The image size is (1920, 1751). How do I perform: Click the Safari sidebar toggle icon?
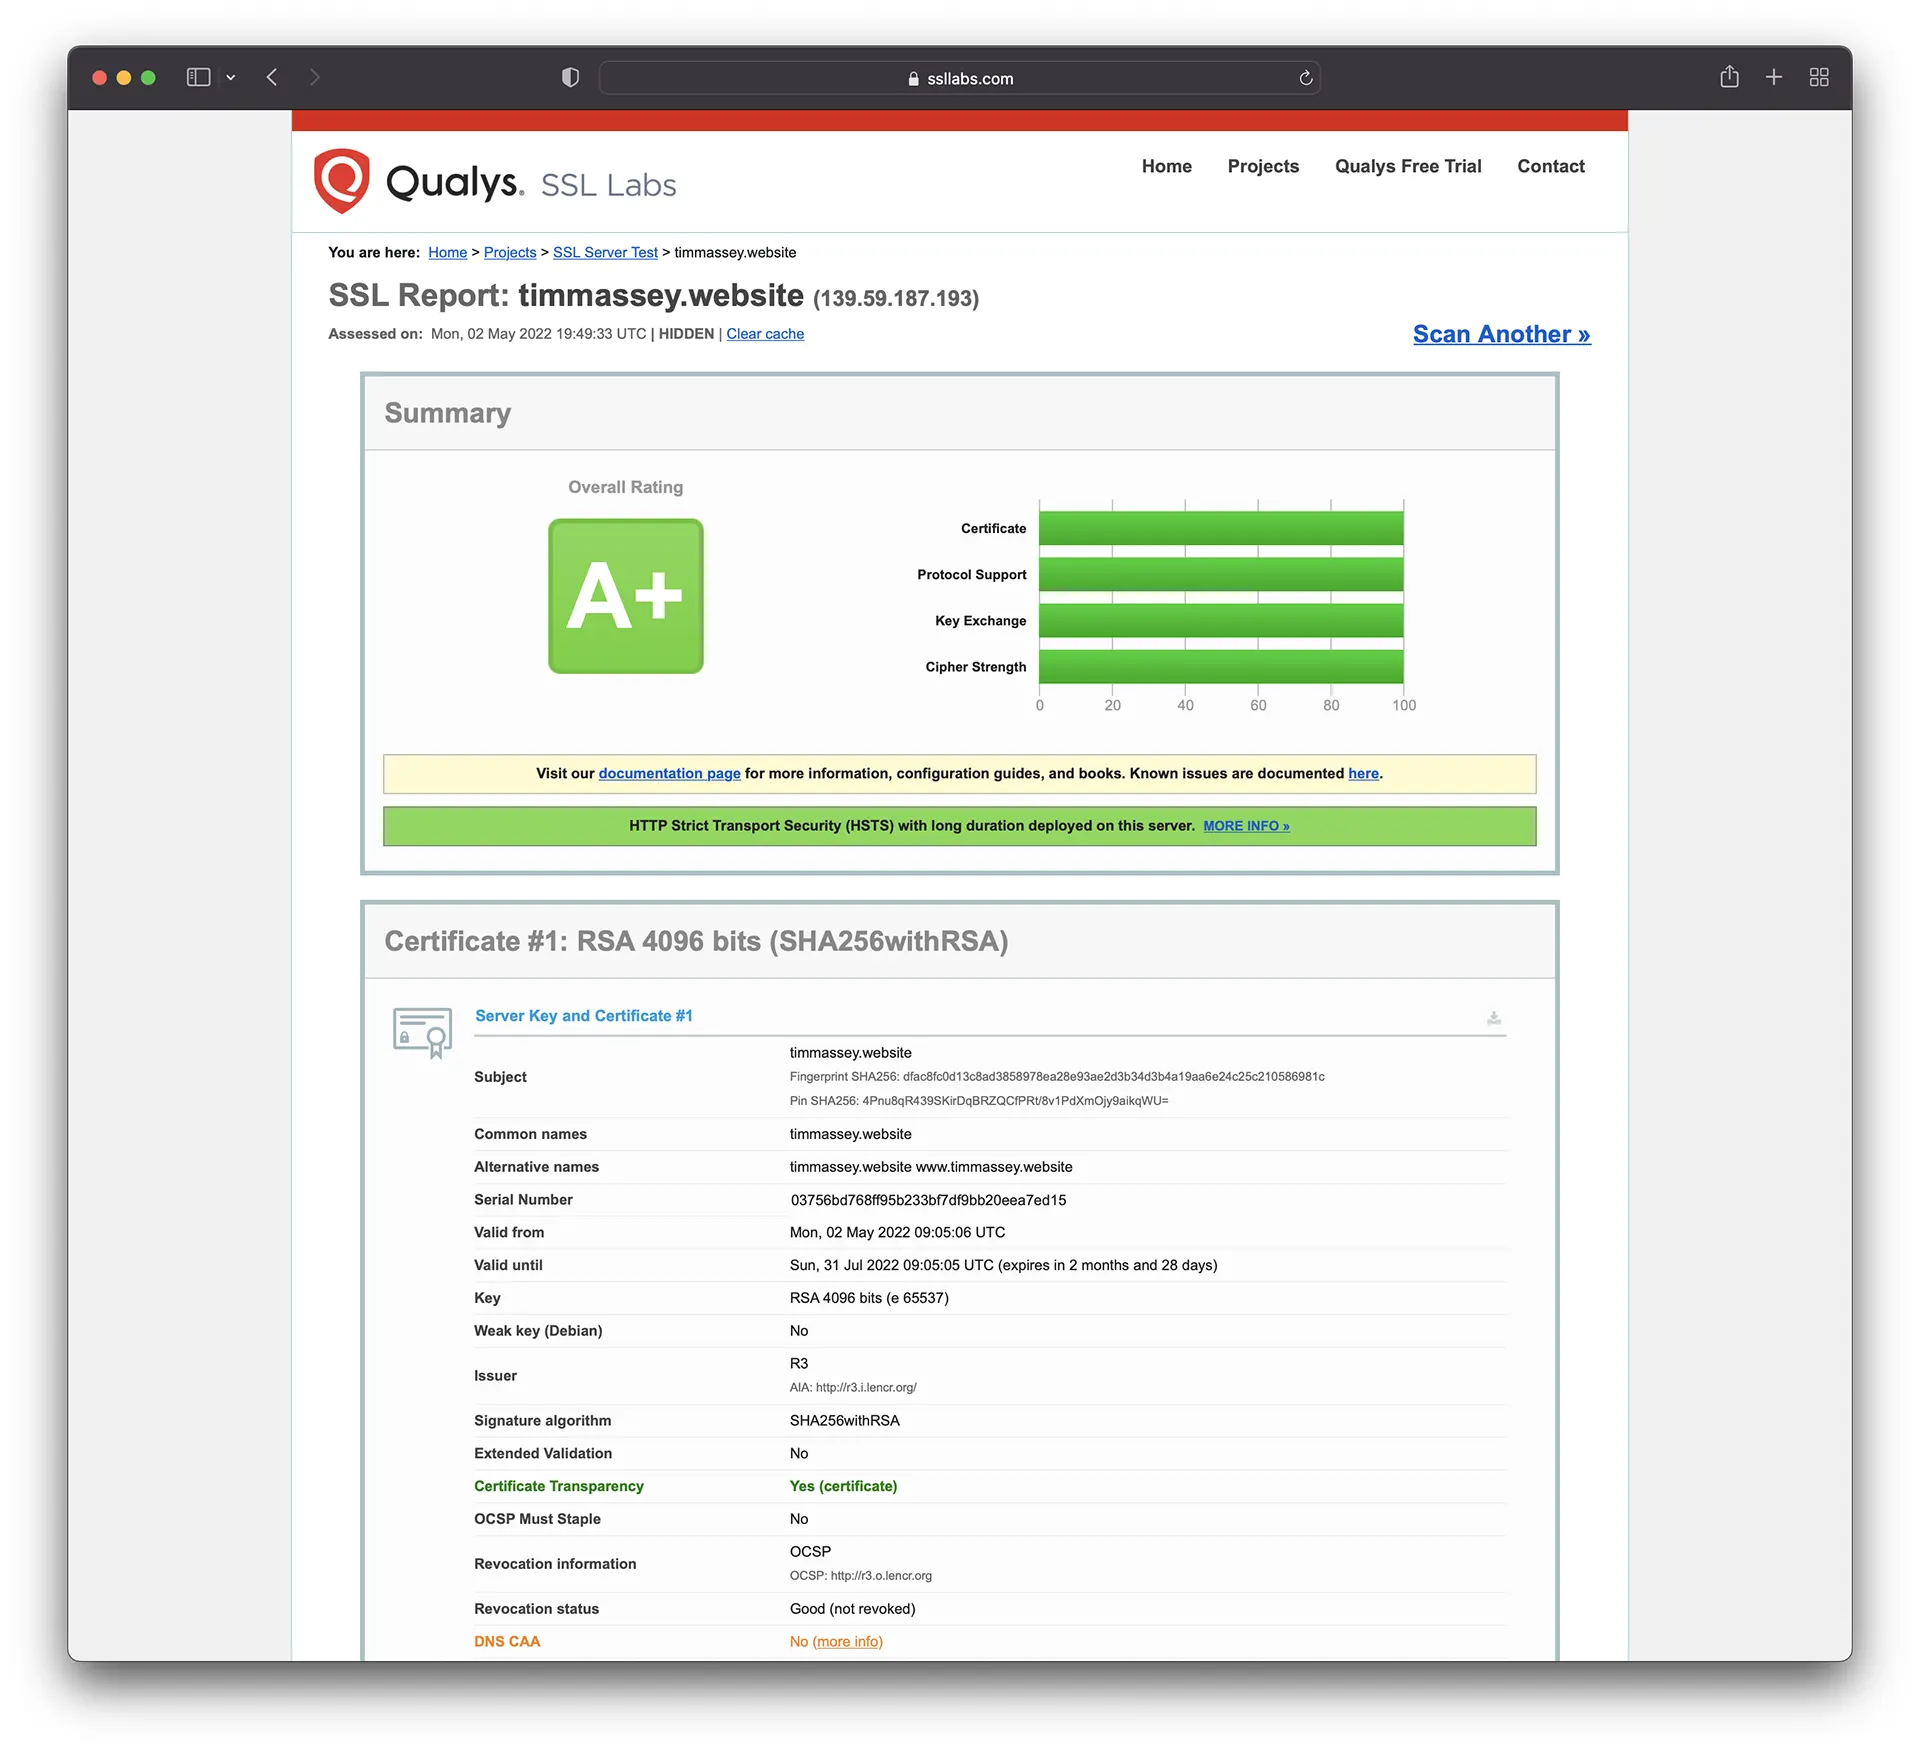tap(198, 78)
